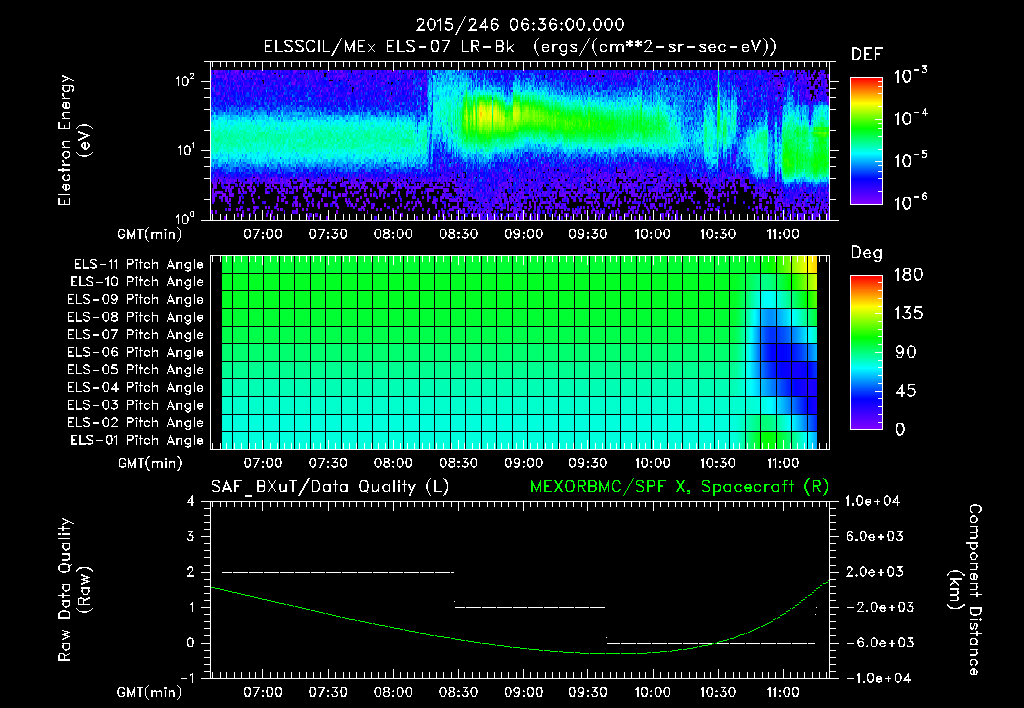Click the 'ELS-08 Pitch Angle' row label
This screenshot has height=708, width=1024.
pyautogui.click(x=136, y=317)
